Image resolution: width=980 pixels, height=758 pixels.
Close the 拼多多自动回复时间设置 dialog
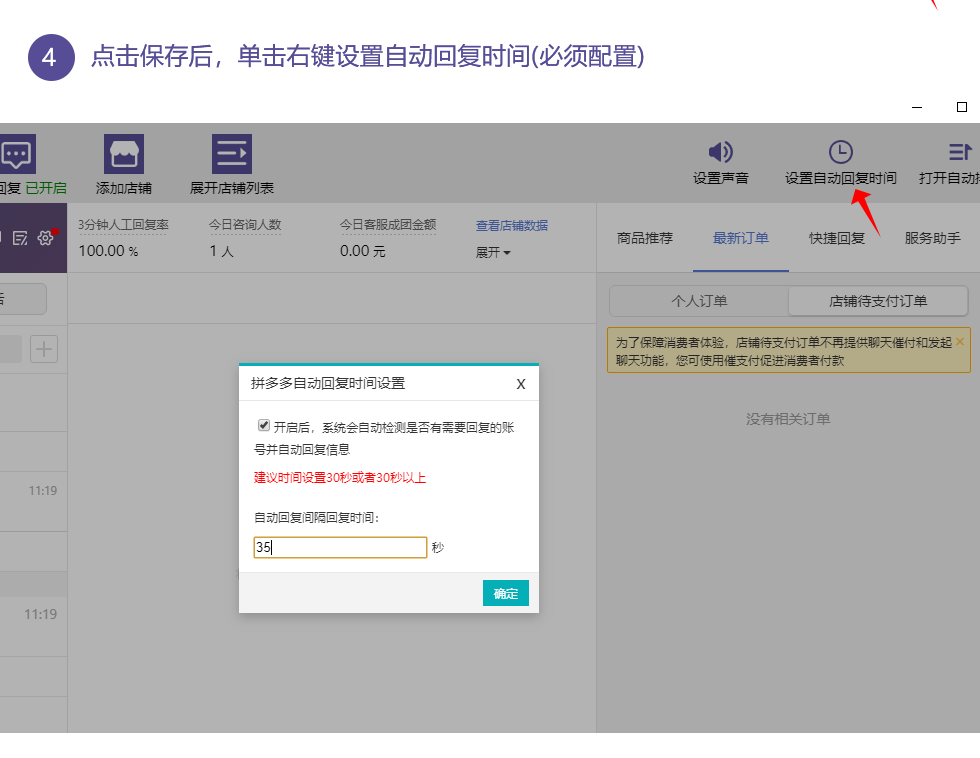(521, 384)
